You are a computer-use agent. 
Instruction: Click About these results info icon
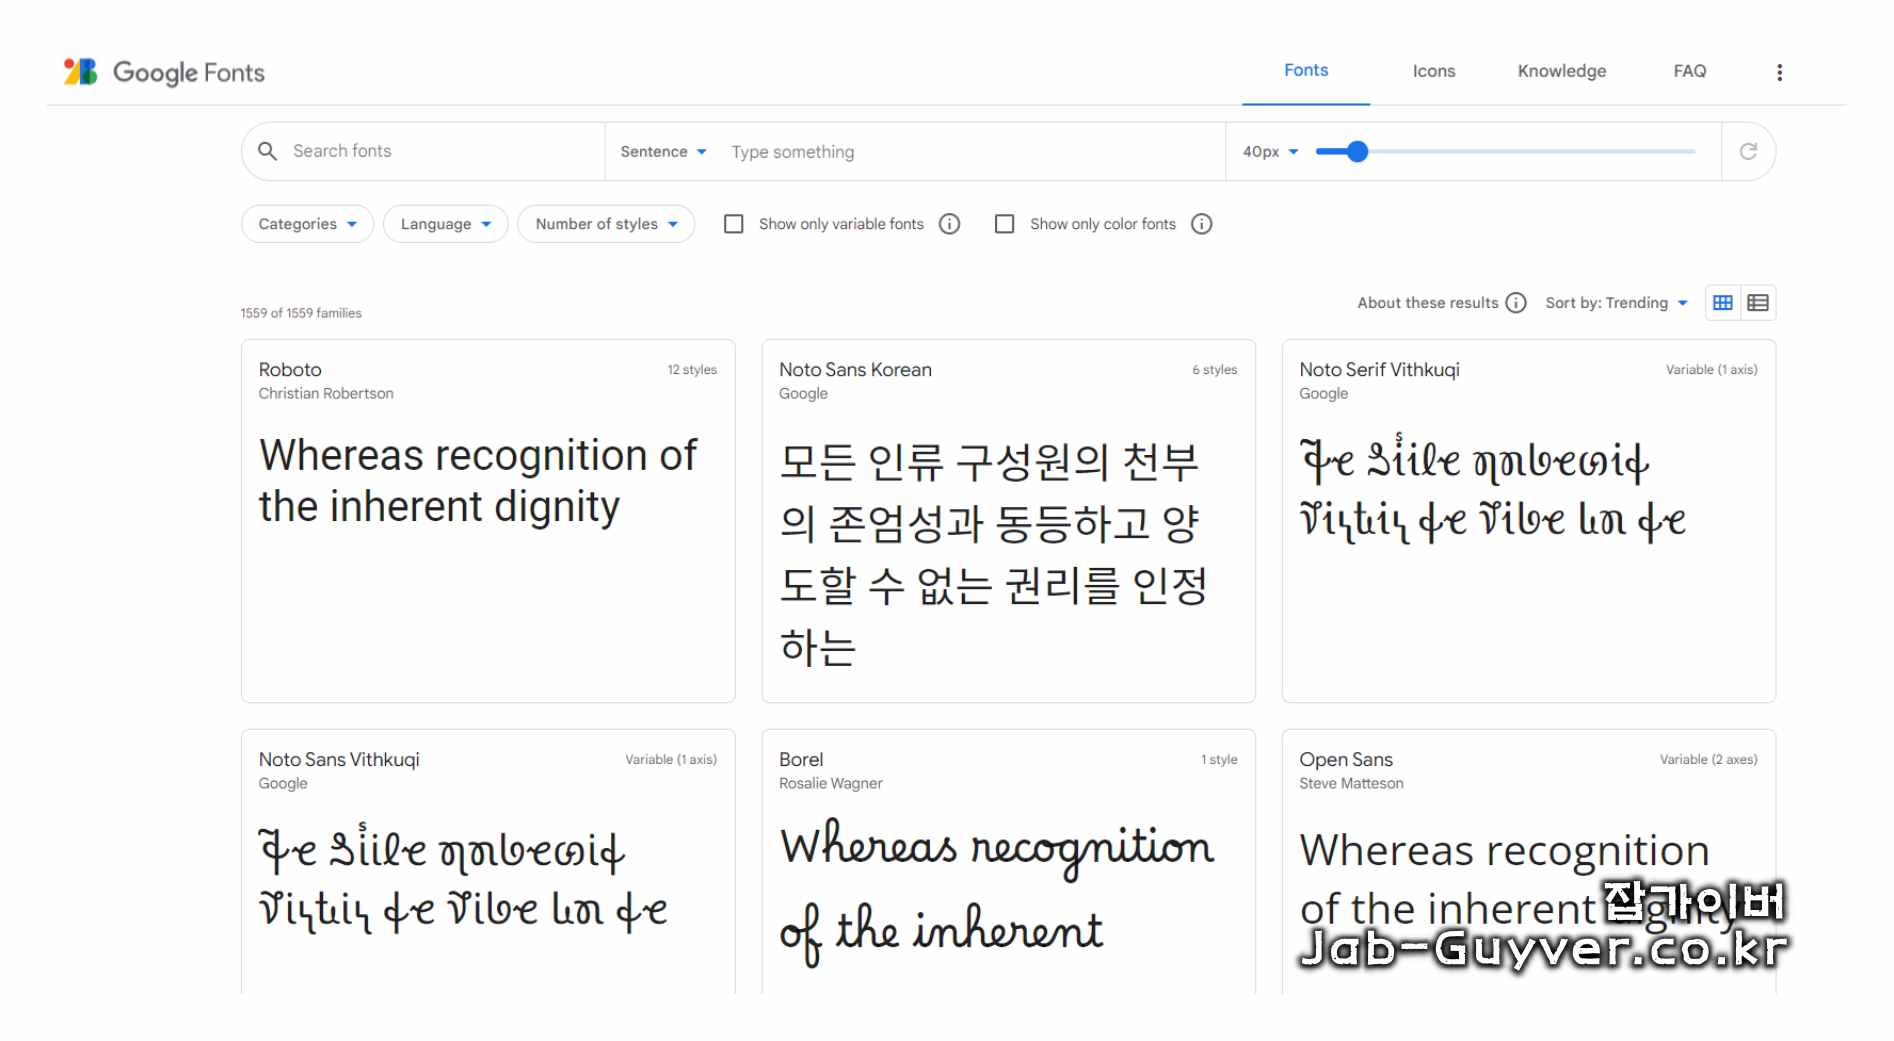(1516, 303)
